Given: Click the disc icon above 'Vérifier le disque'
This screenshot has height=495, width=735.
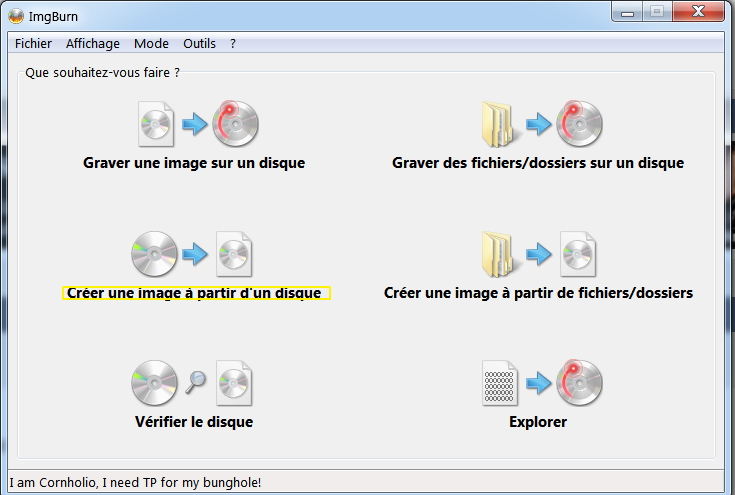Looking at the screenshot, I should [x=154, y=383].
